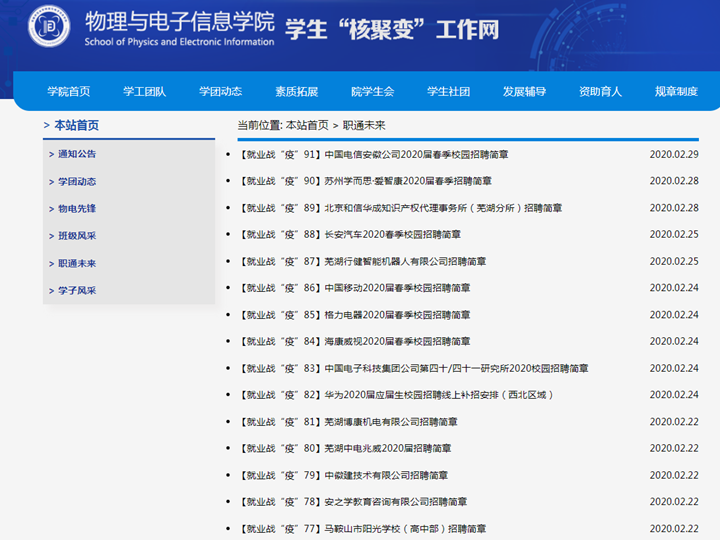The image size is (720, 540).
Task: Open the 学院首页 navigation menu item
Action: coord(68,91)
